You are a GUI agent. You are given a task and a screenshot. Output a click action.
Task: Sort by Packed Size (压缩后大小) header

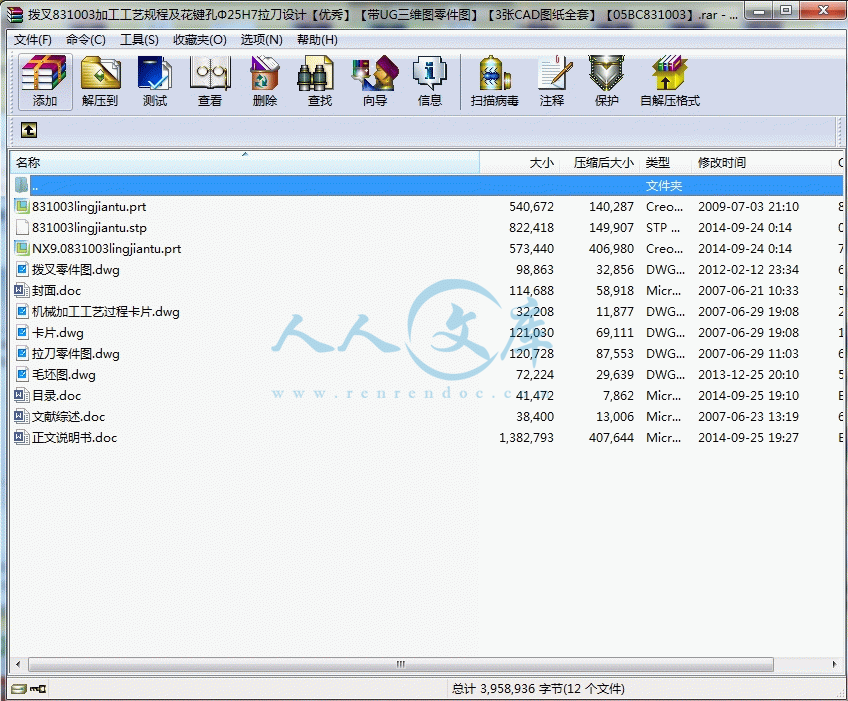pos(600,162)
